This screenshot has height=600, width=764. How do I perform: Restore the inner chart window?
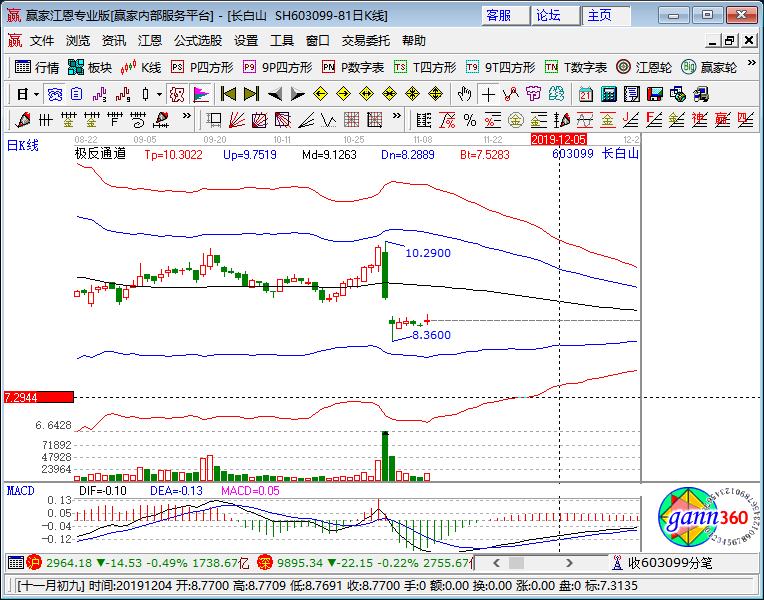point(730,41)
